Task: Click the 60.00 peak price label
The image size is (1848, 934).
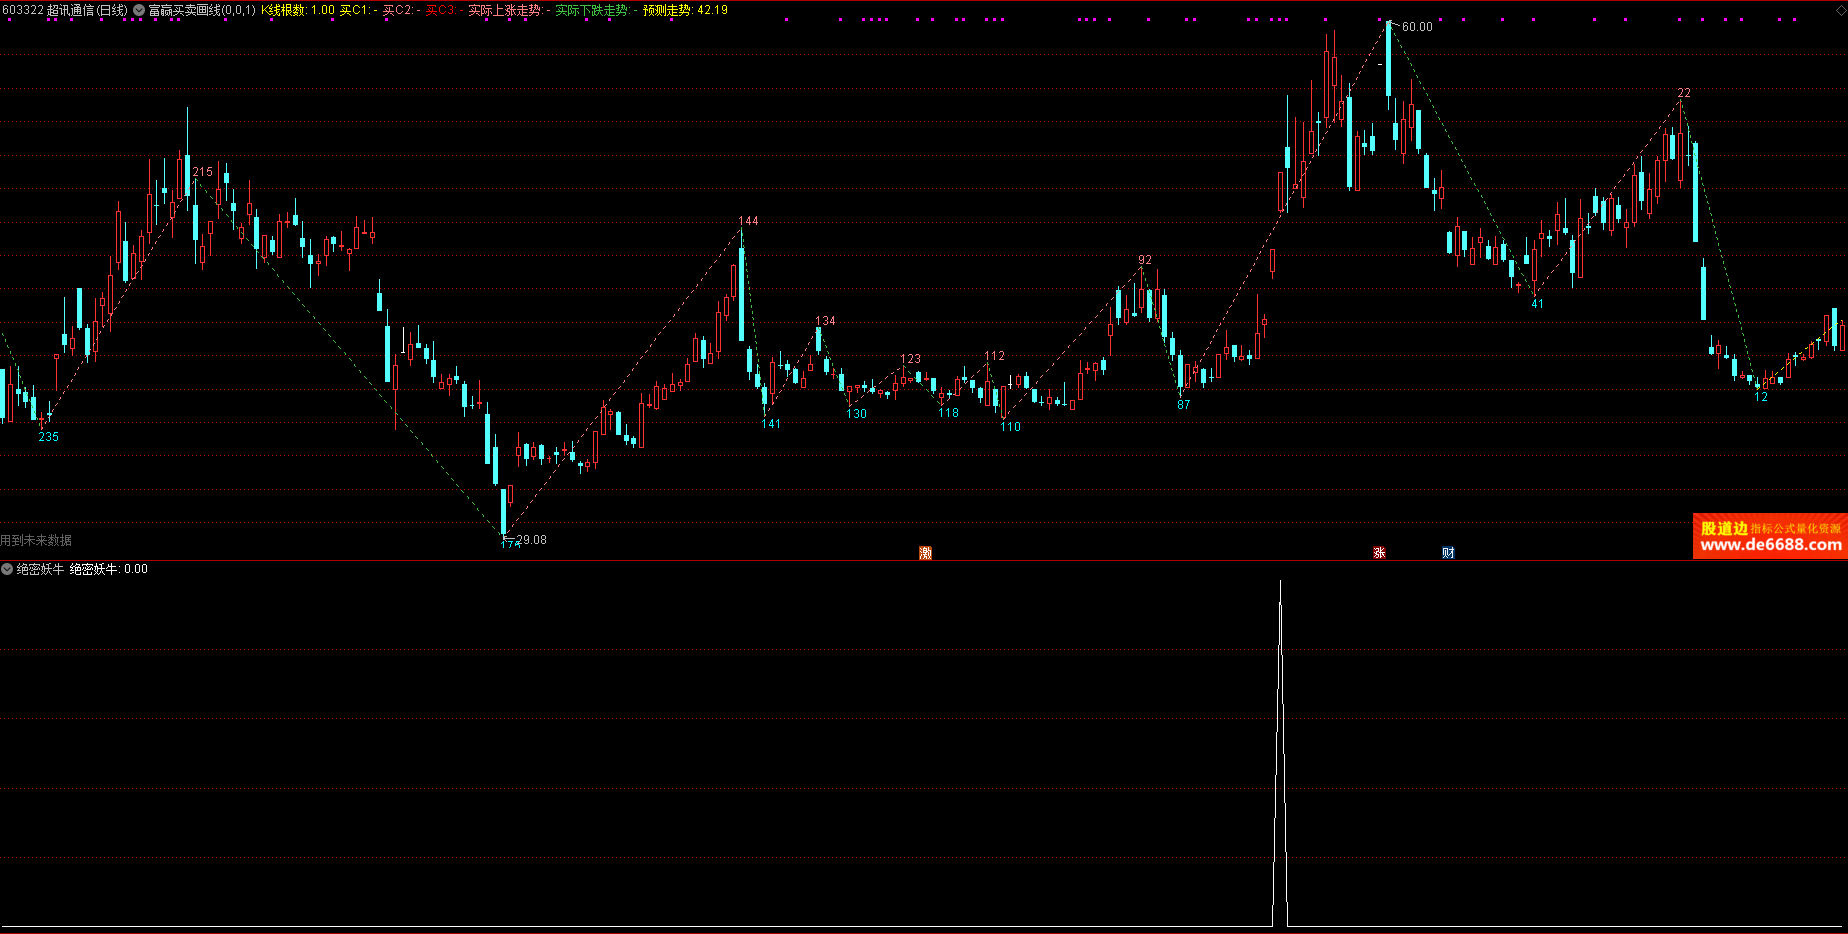Action: coord(1416,27)
